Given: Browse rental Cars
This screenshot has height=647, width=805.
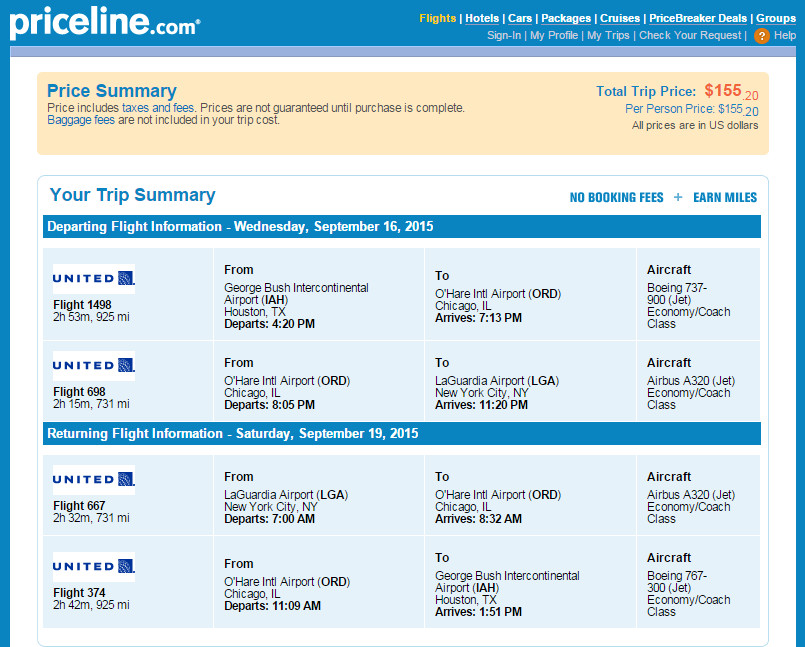Looking at the screenshot, I should coord(518,18).
